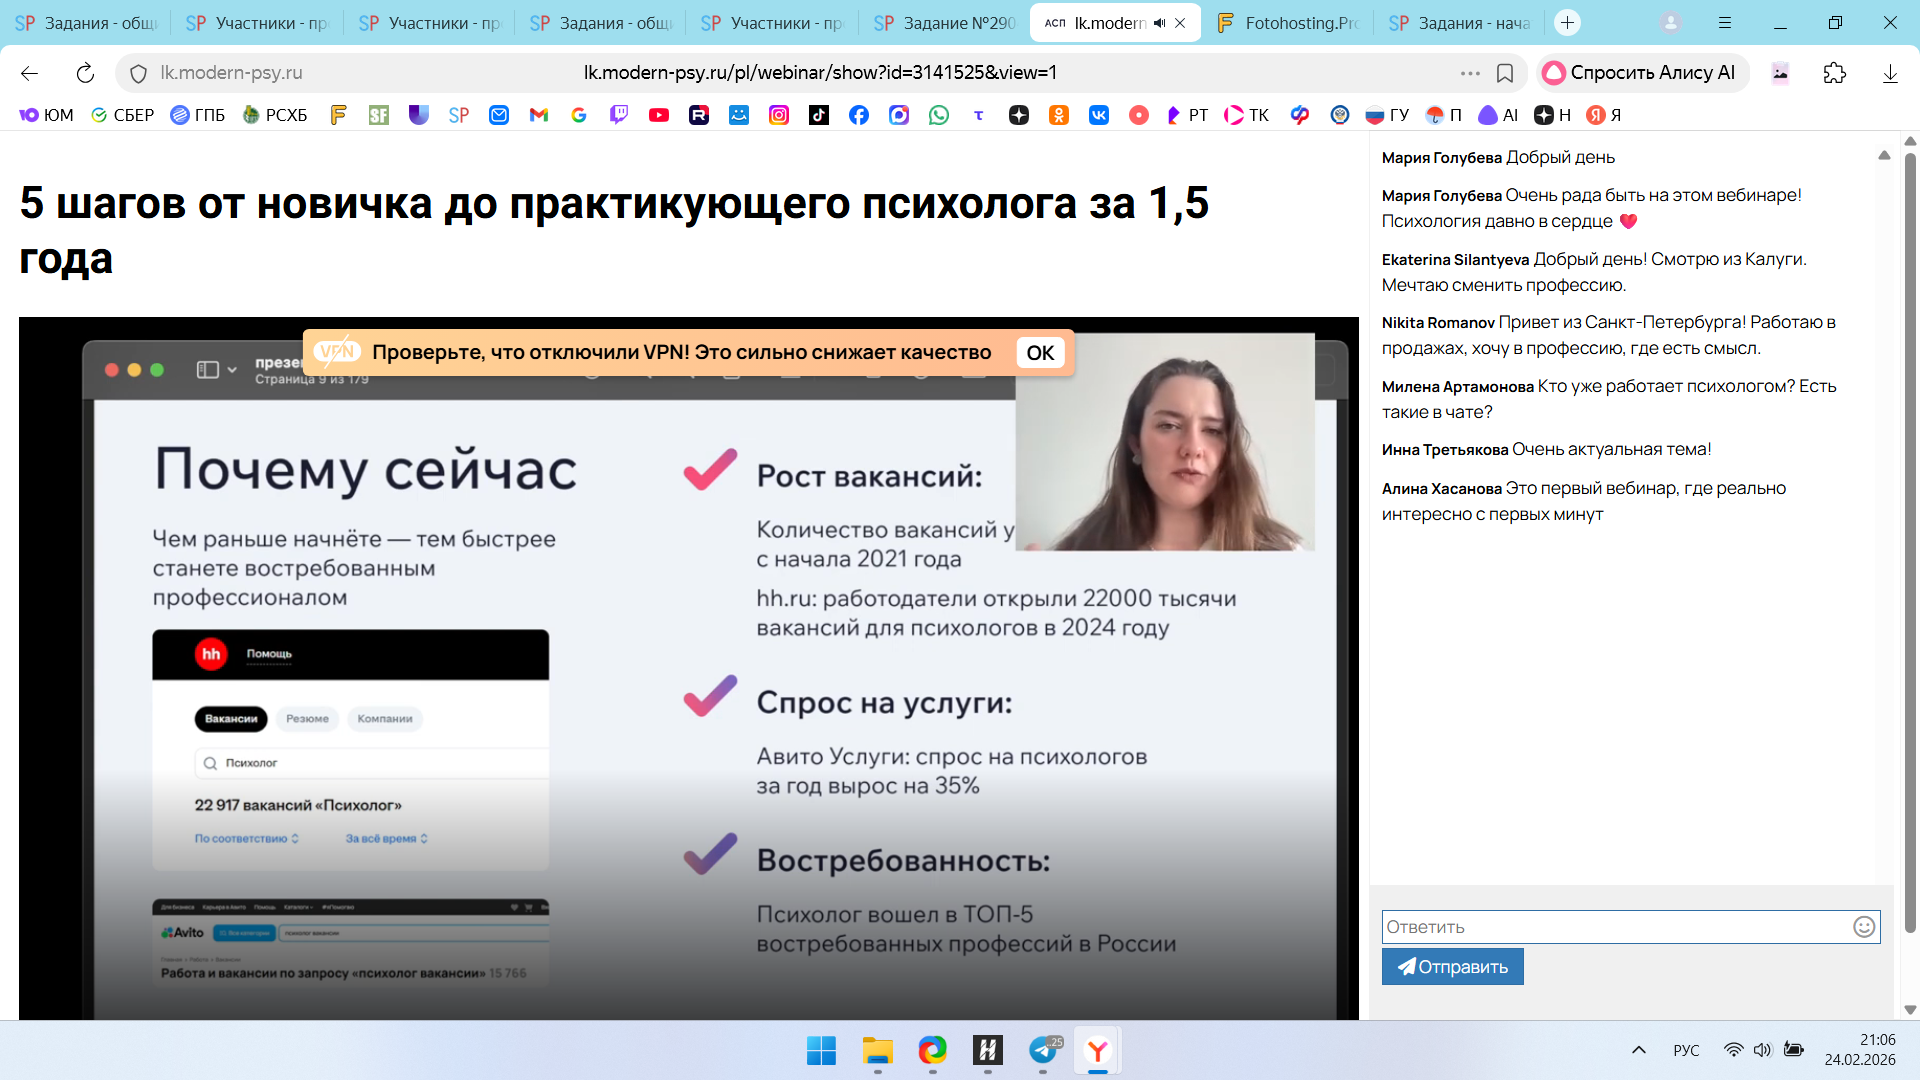1920x1080 pixels.
Task: Click Спросить Алису AI button
Action: point(1640,73)
